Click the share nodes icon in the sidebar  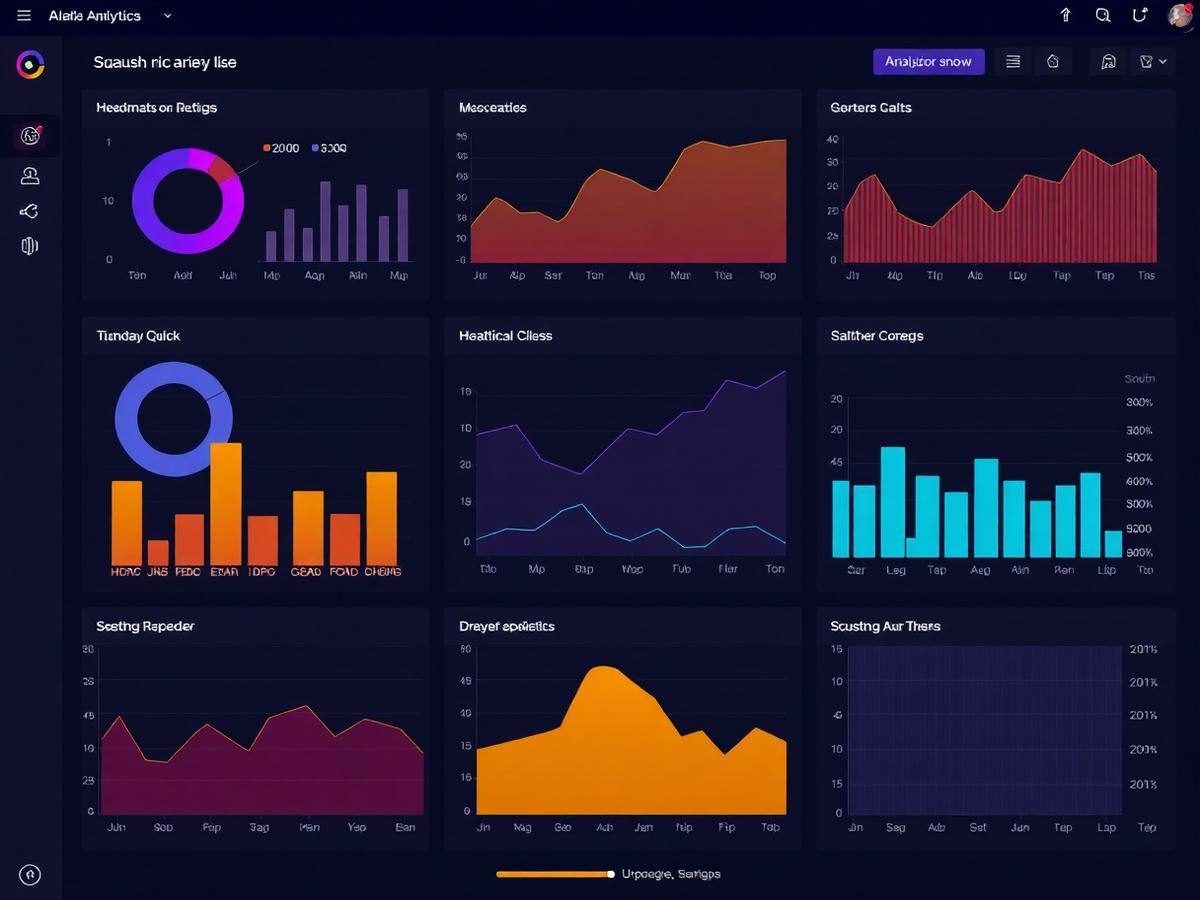(x=29, y=211)
